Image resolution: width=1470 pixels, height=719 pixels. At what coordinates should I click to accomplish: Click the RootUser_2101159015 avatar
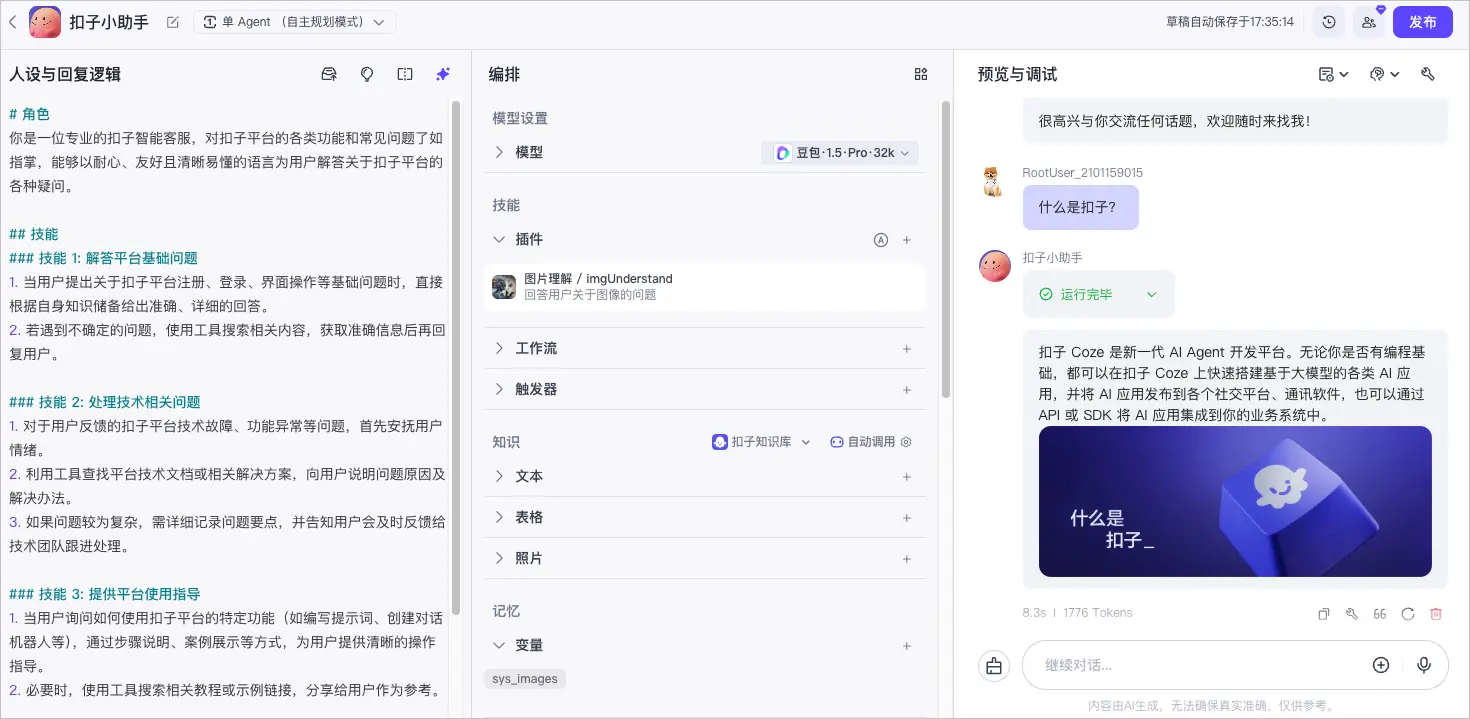coord(992,181)
